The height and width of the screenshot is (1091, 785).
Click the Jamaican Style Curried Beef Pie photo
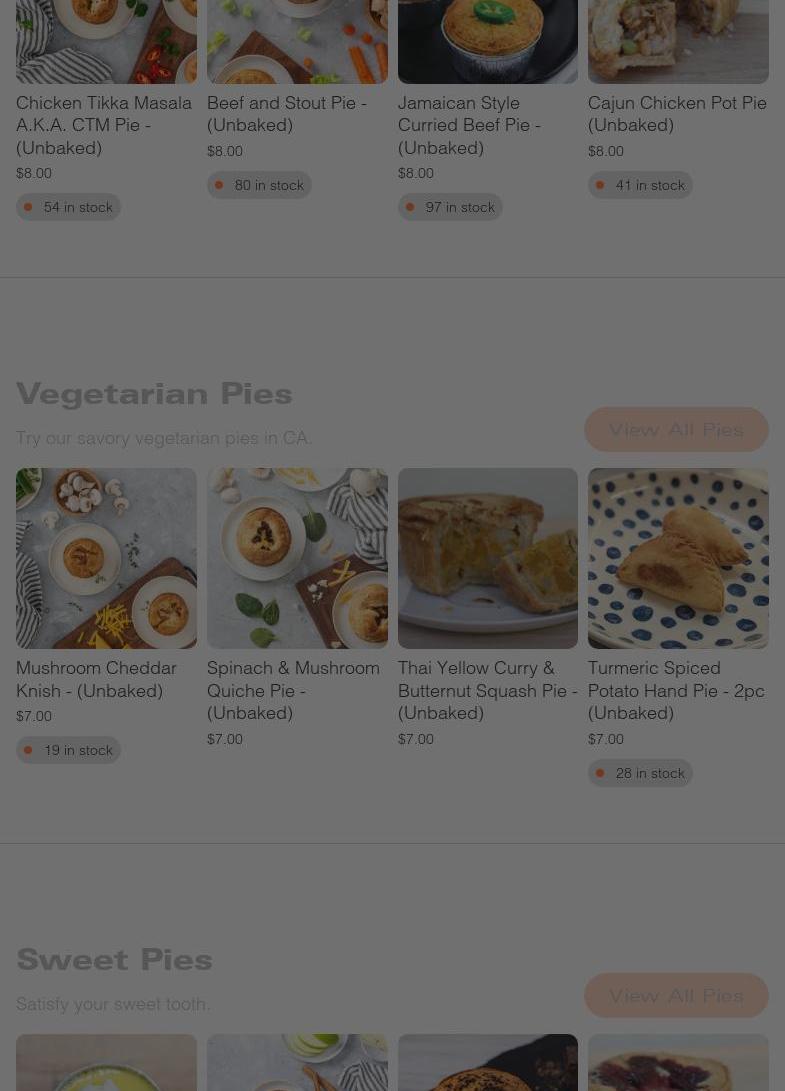click(488, 40)
